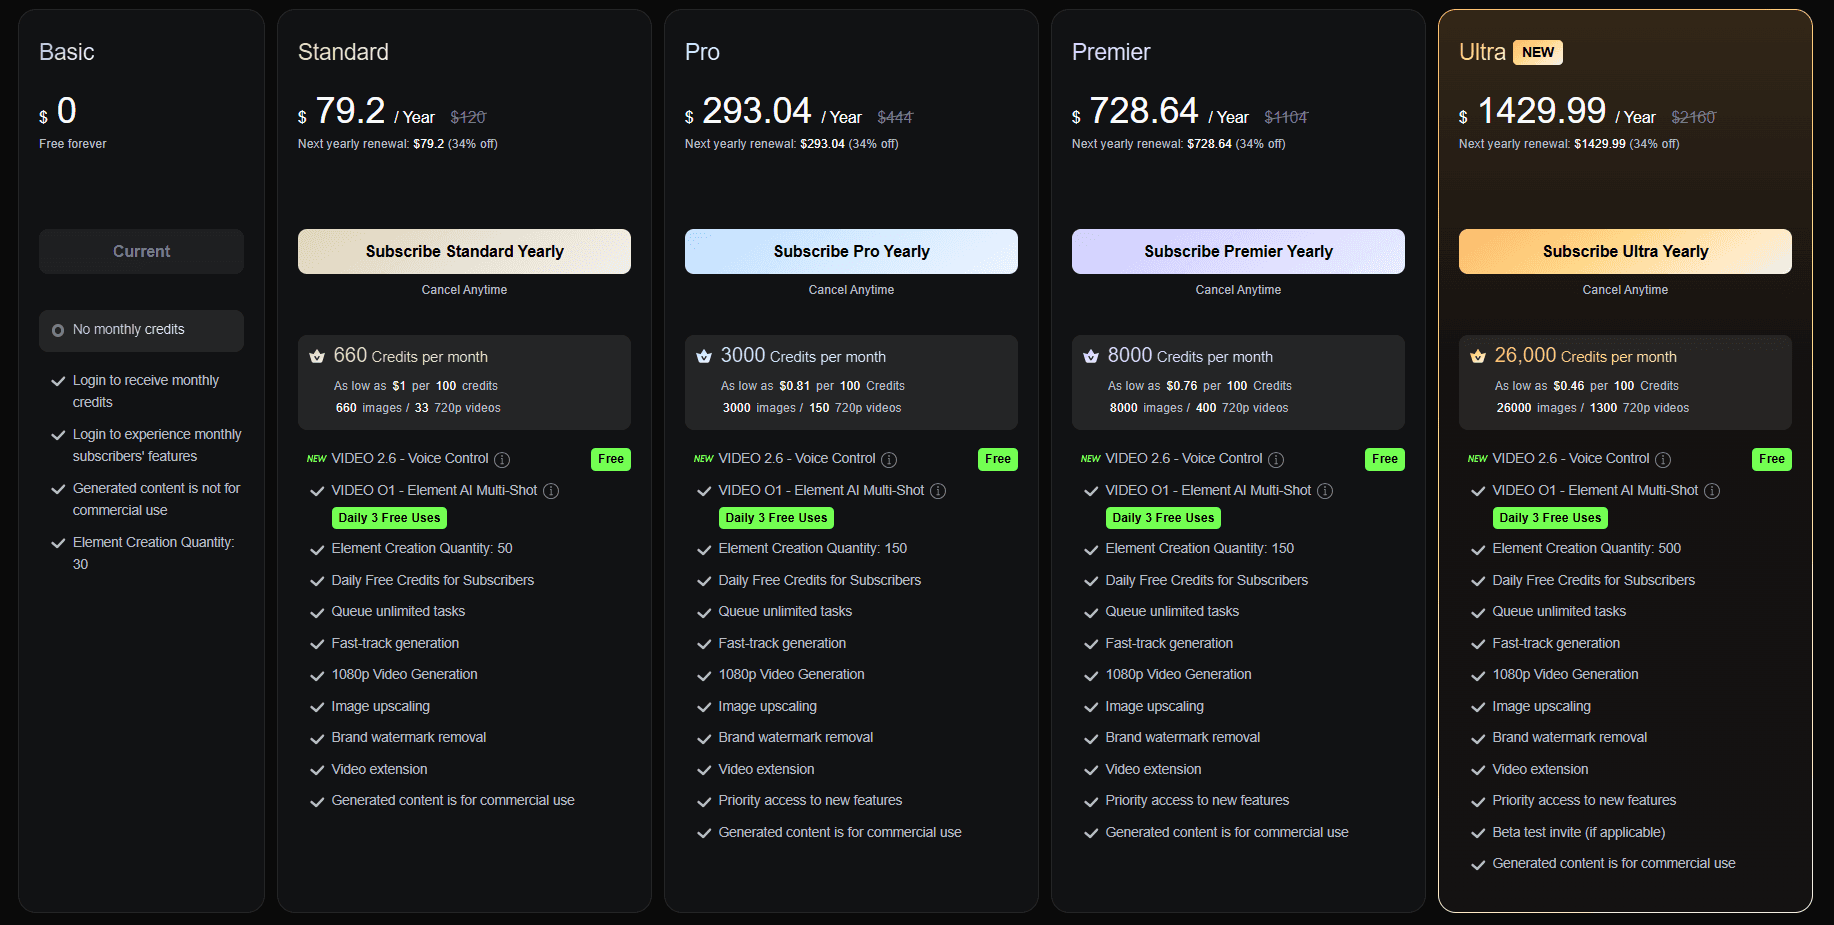Click Premier Daily Free Credits for Subscribers
The width and height of the screenshot is (1834, 925).
click(1206, 580)
